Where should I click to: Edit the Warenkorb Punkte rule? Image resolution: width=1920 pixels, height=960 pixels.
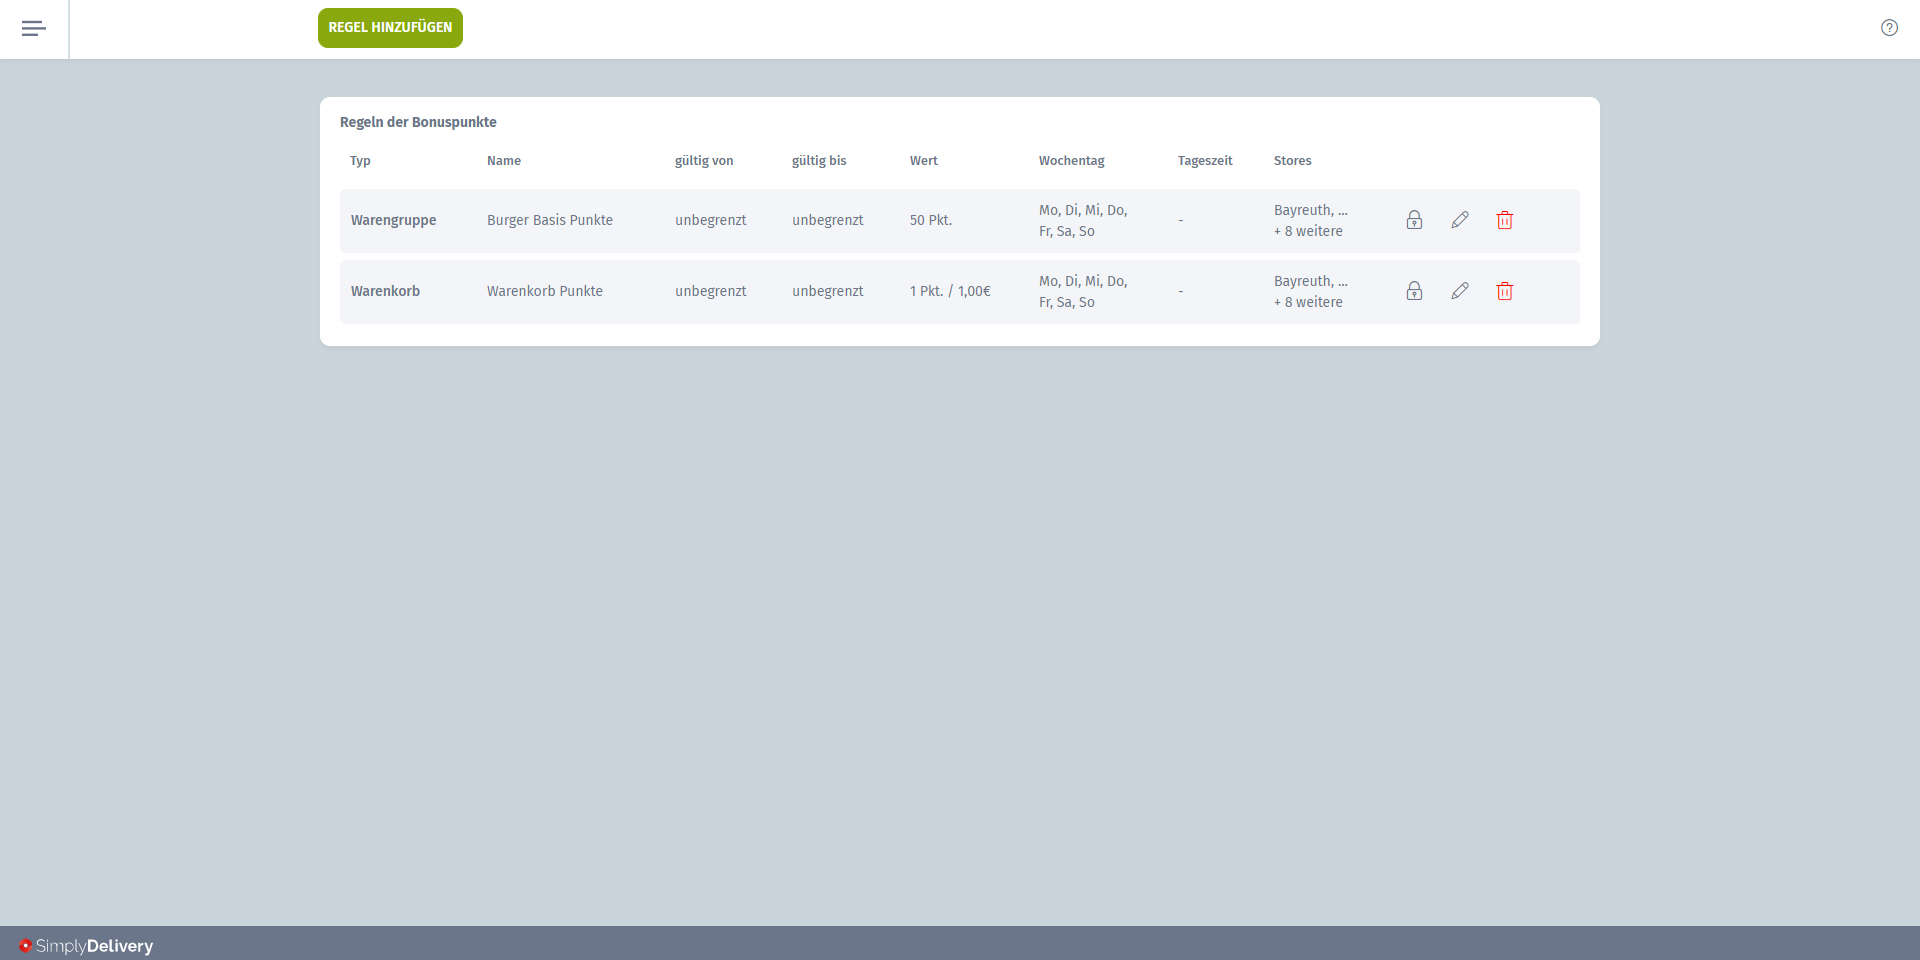pyautogui.click(x=1460, y=291)
